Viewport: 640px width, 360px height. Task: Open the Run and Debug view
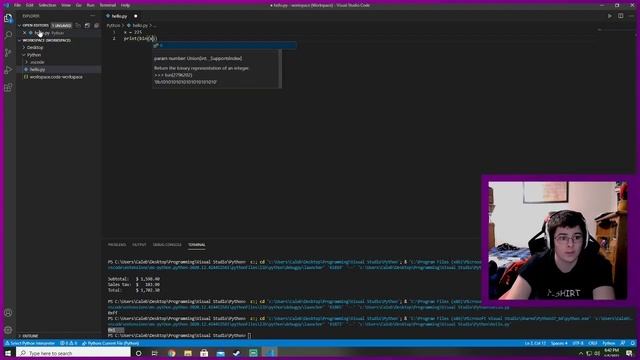coord(8,70)
